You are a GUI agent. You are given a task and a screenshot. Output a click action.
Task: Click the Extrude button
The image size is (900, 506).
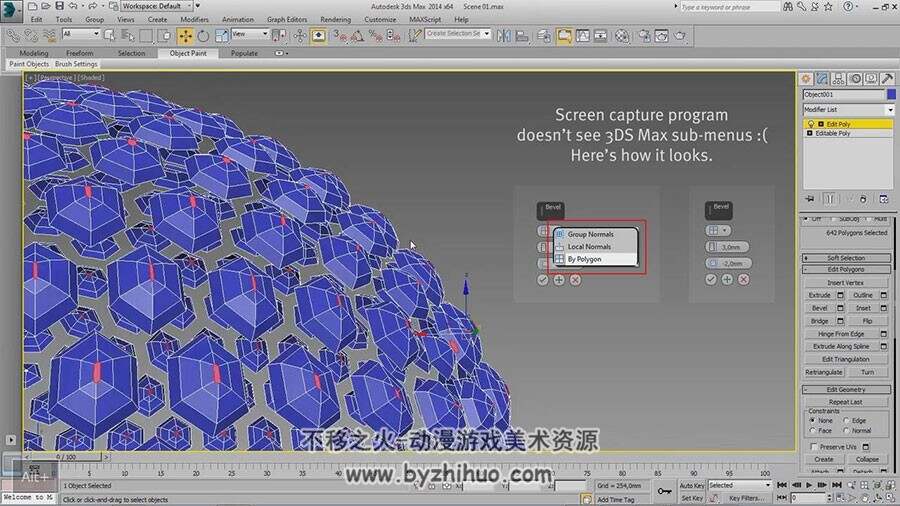point(819,295)
